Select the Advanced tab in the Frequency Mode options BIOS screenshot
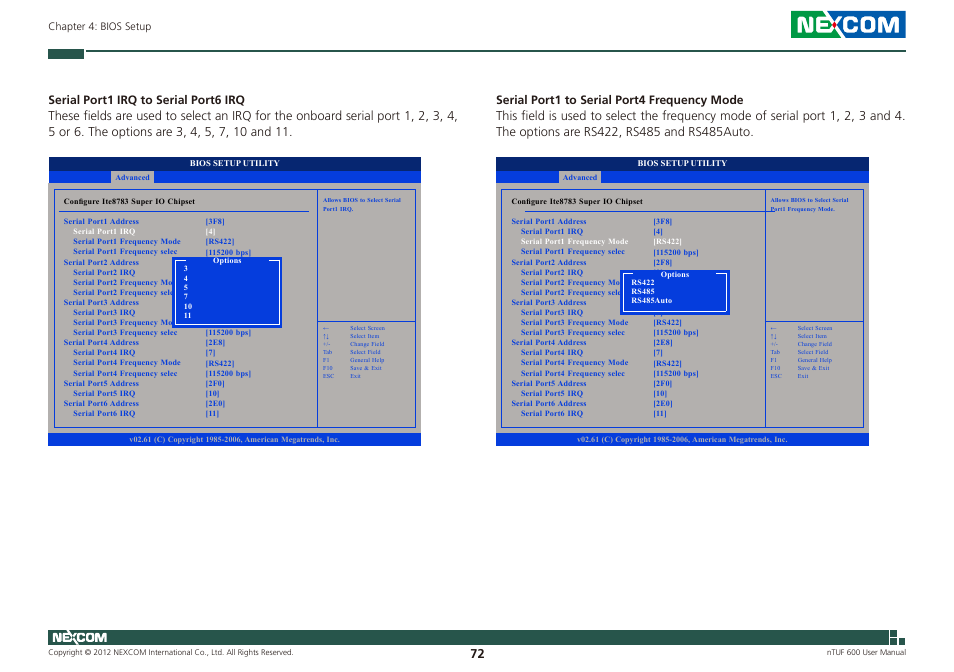Image resolution: width=954 pixels, height=672 pixels. (579, 178)
